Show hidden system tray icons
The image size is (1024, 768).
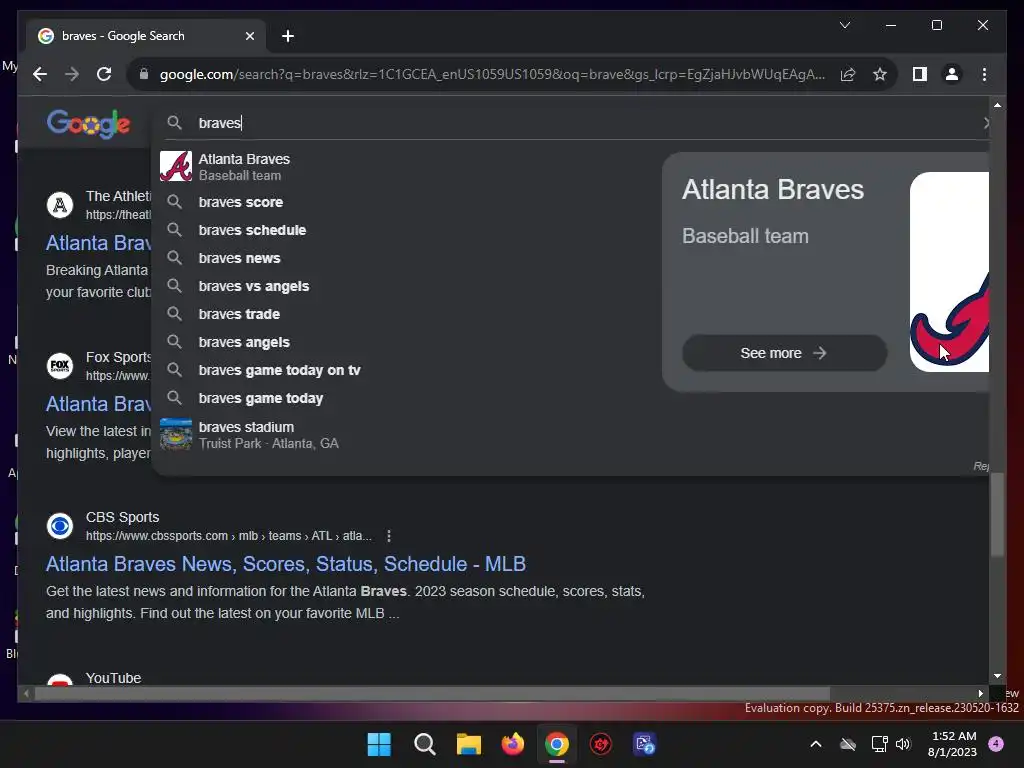[816, 744]
